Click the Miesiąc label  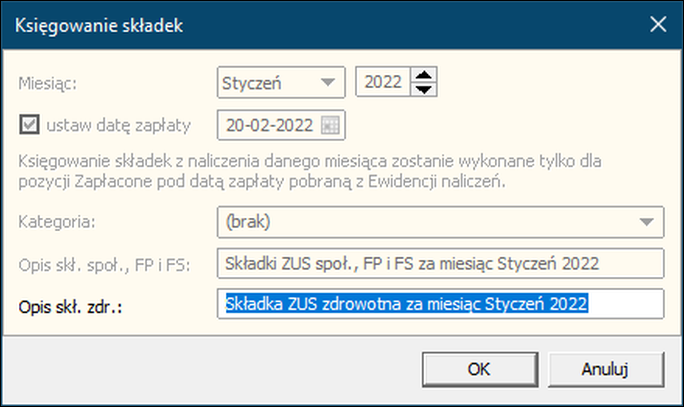(x=48, y=83)
